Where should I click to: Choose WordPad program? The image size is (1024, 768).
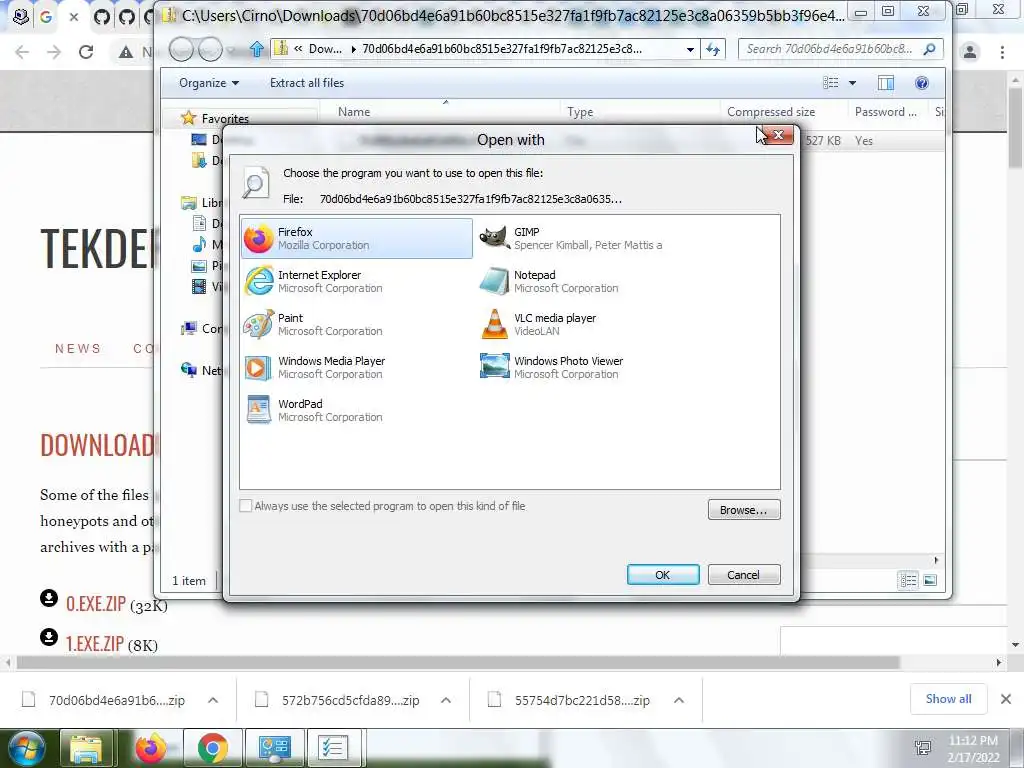coord(357,410)
